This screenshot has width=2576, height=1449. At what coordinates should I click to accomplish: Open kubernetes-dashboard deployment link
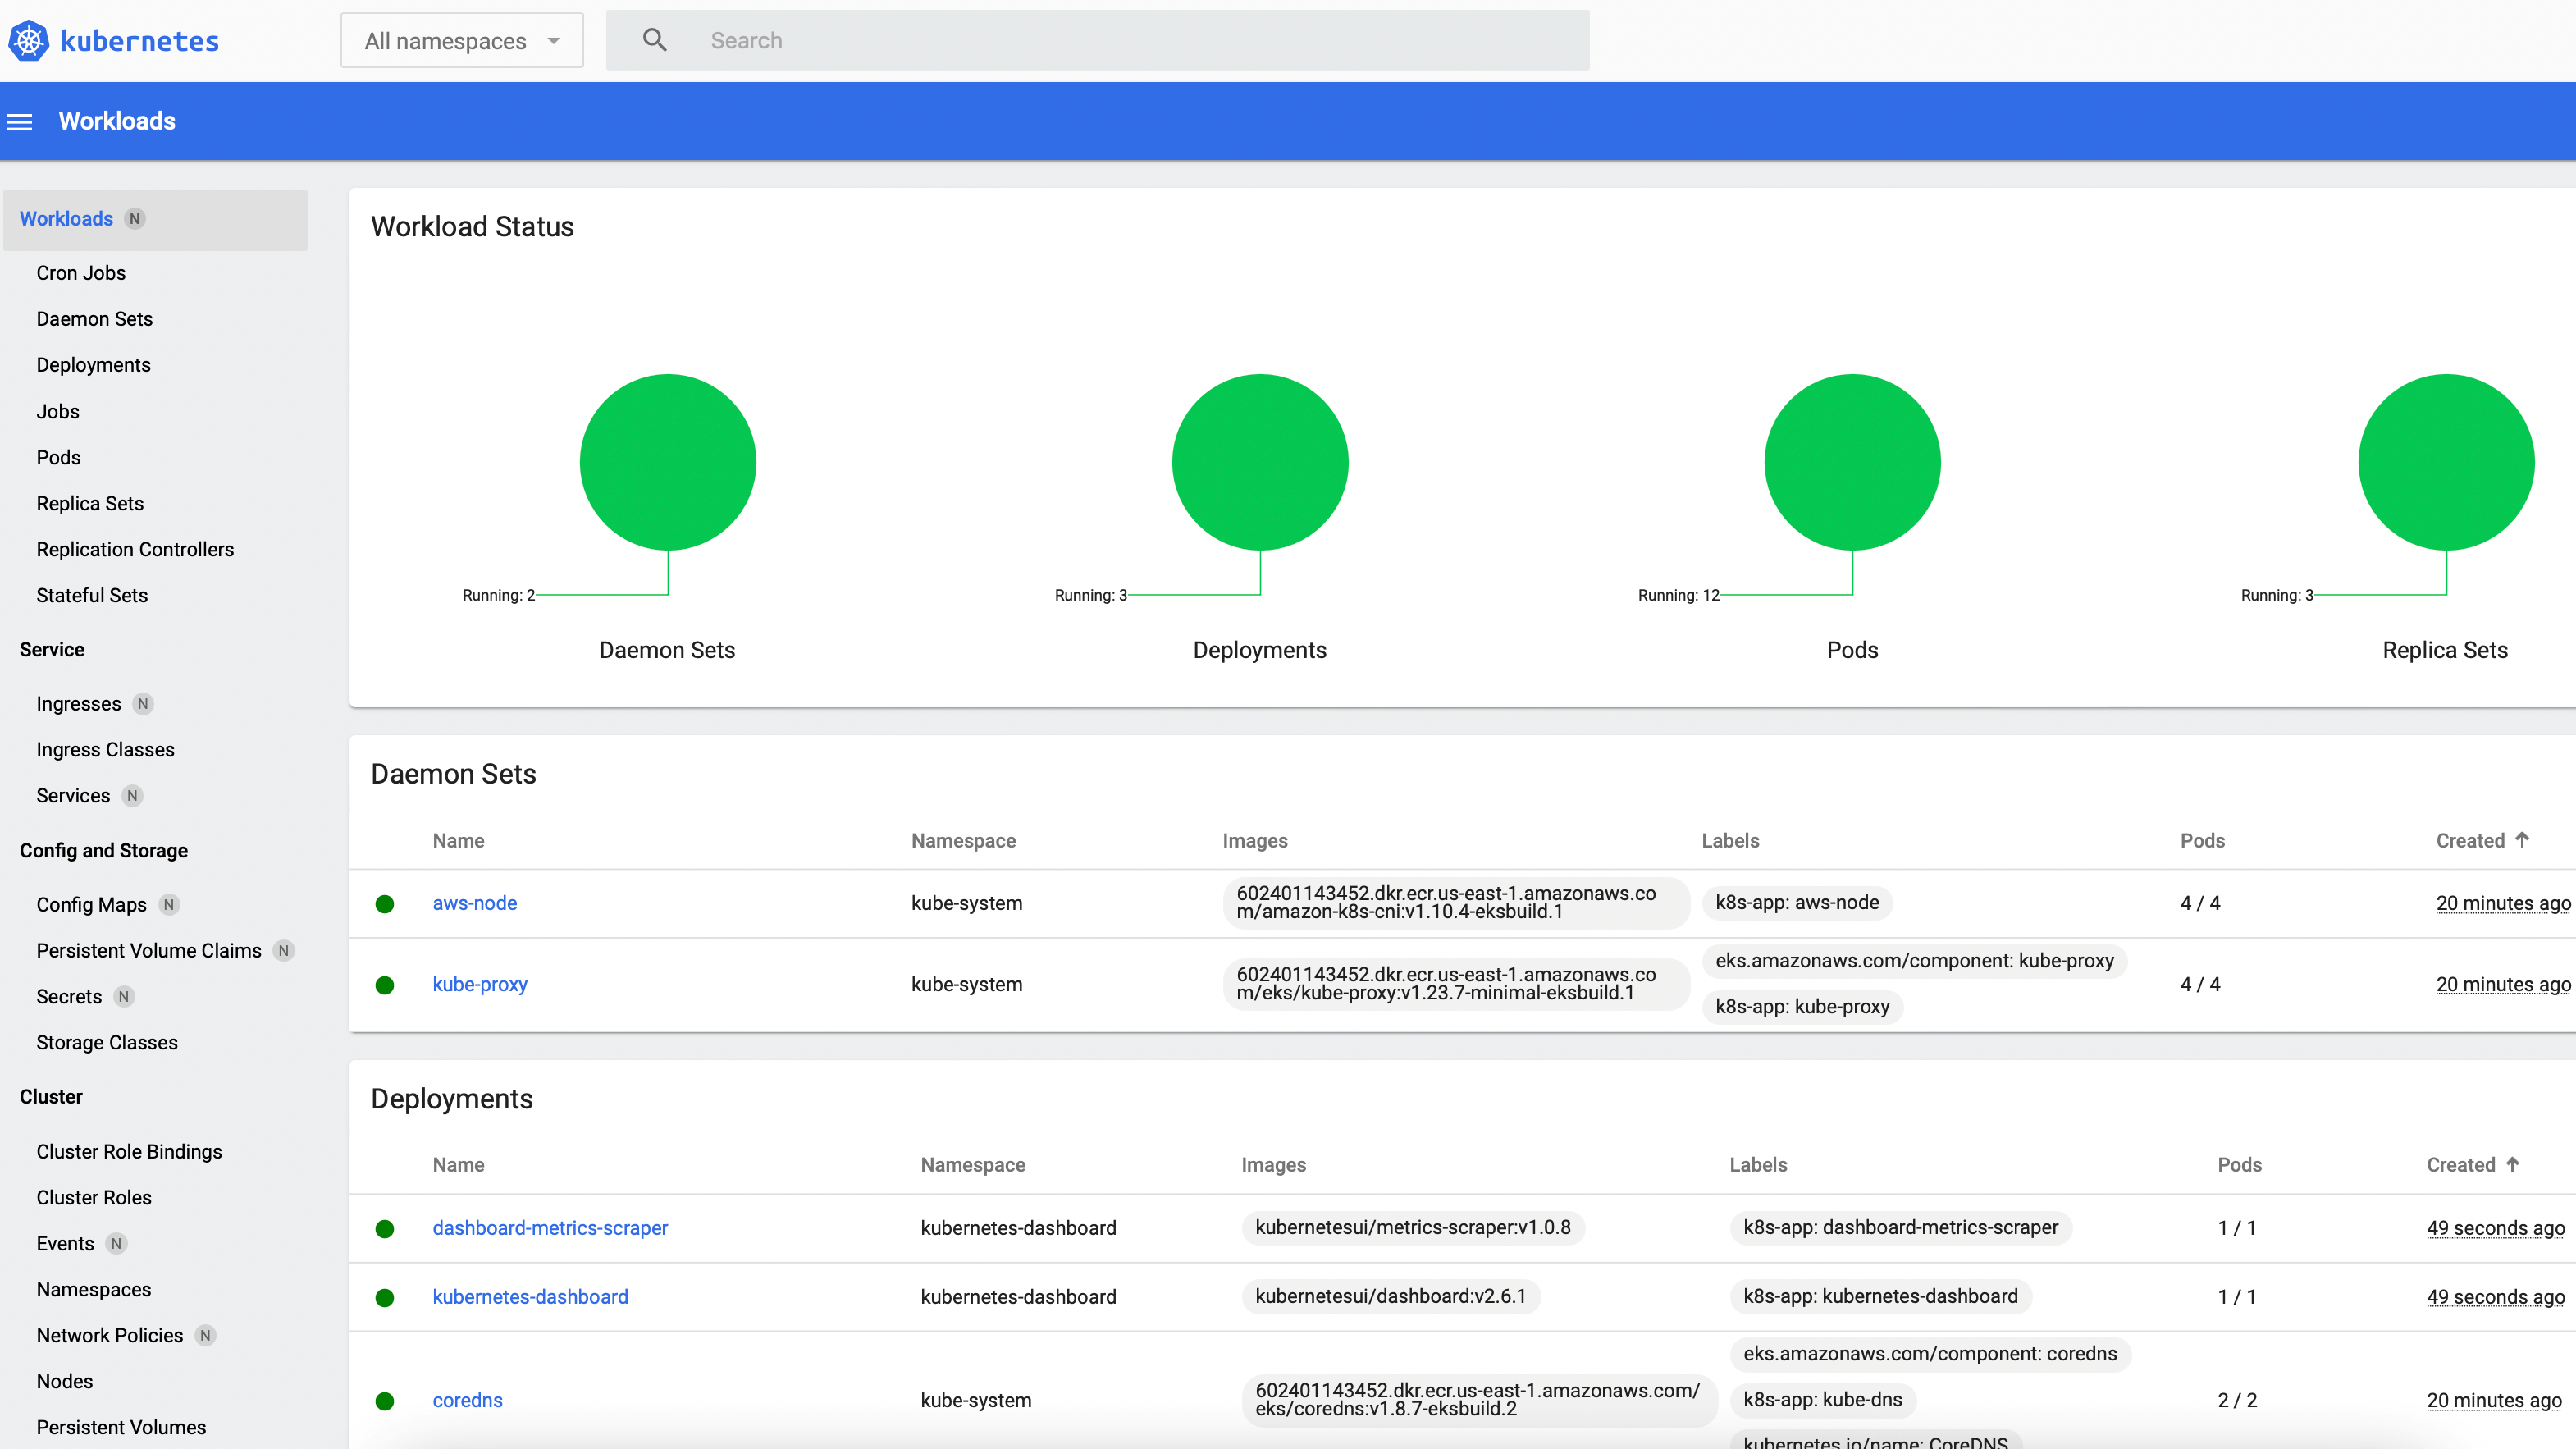pyautogui.click(x=530, y=1297)
